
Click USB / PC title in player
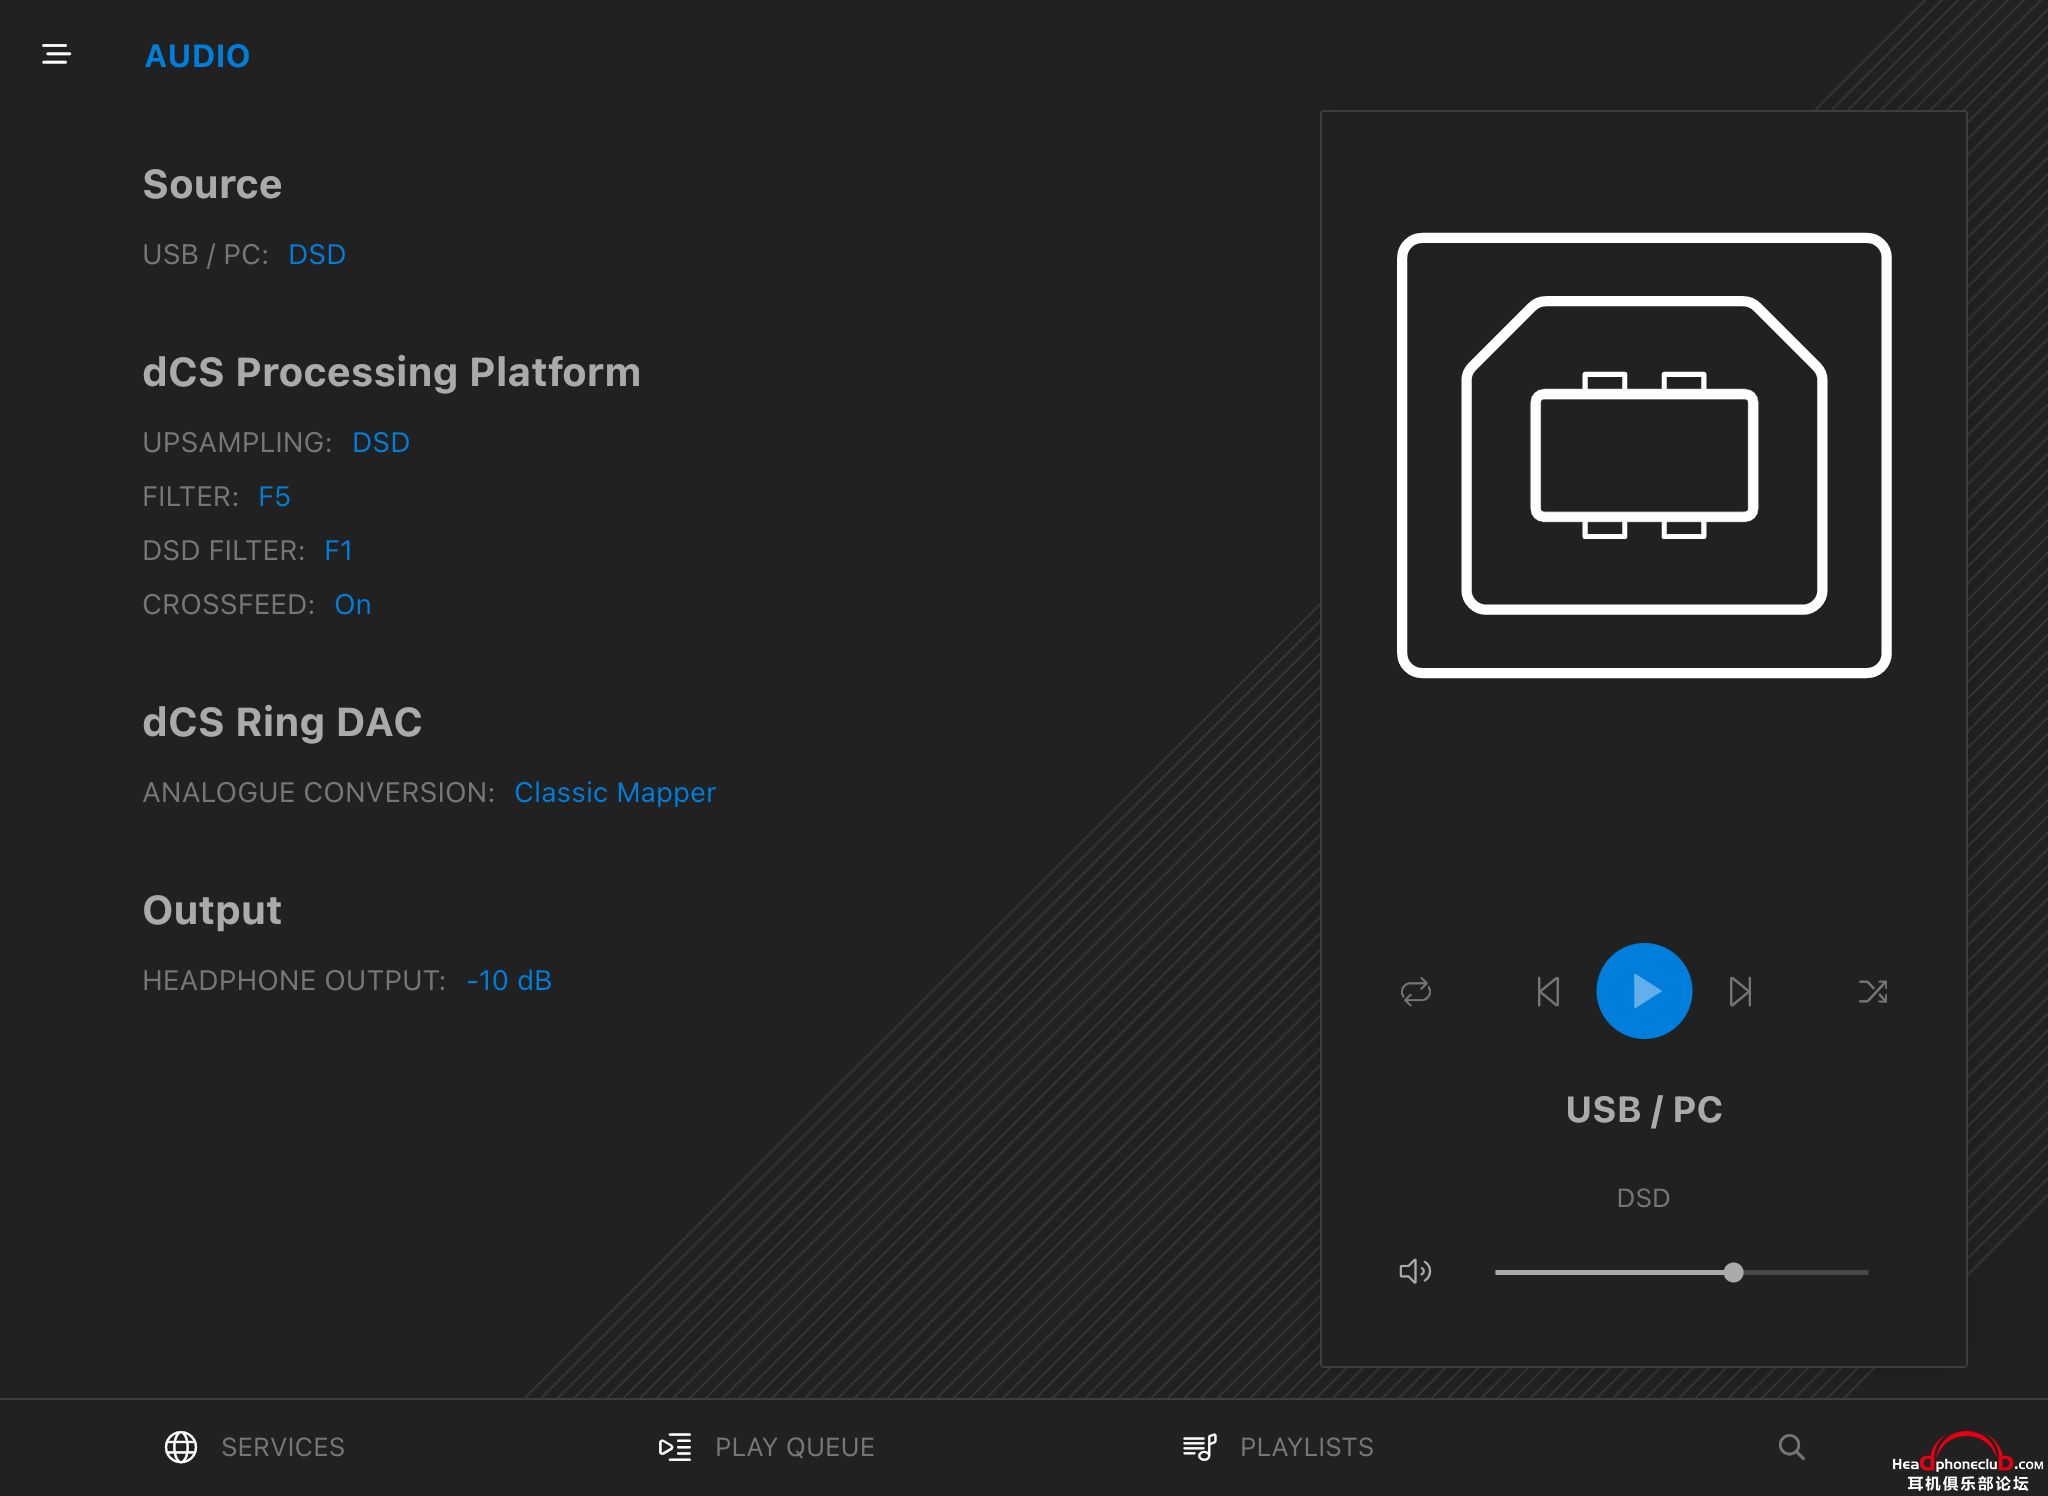pos(1644,1110)
